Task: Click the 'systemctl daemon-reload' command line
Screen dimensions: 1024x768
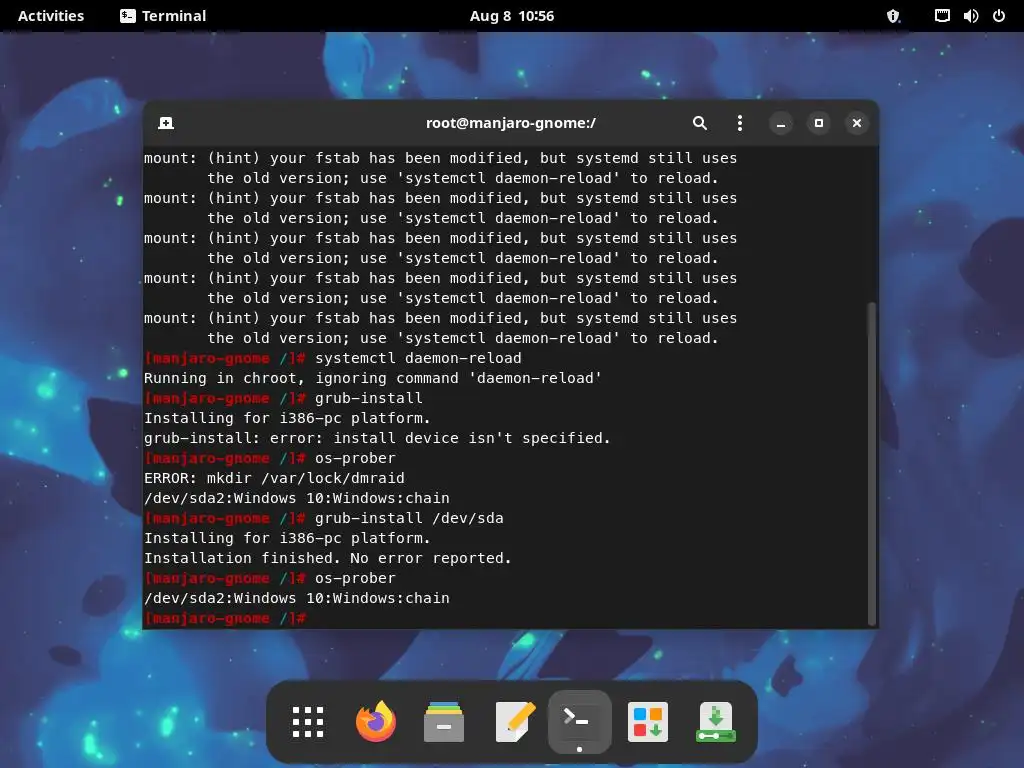Action: [x=332, y=358]
